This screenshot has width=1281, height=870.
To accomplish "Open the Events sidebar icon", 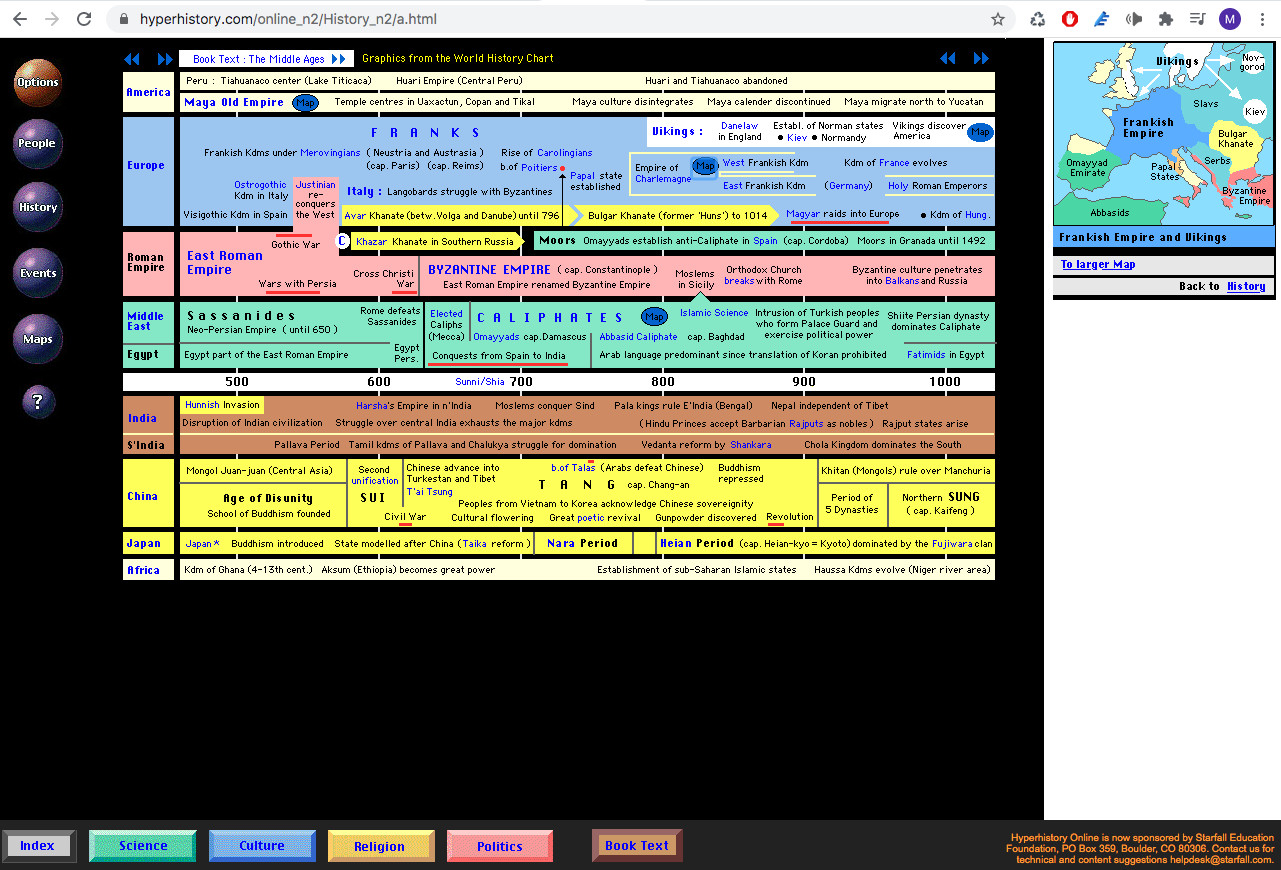I will (37, 272).
